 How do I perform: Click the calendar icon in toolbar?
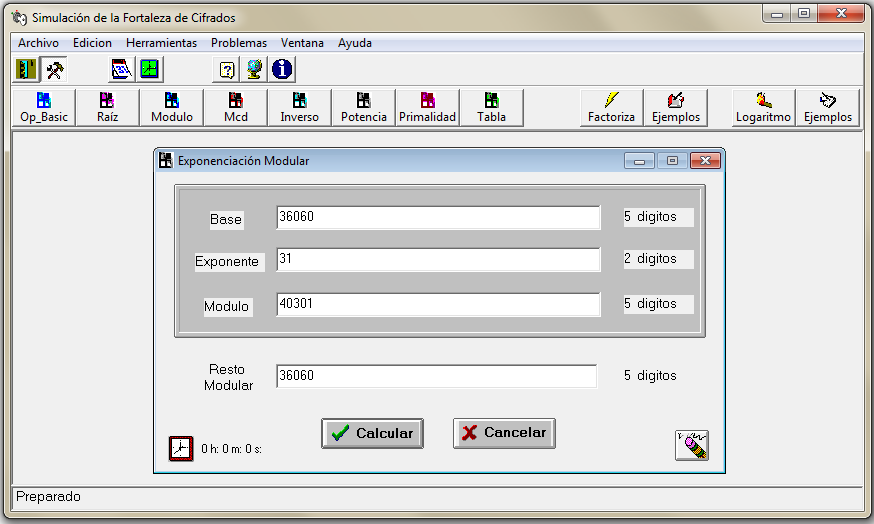click(121, 69)
